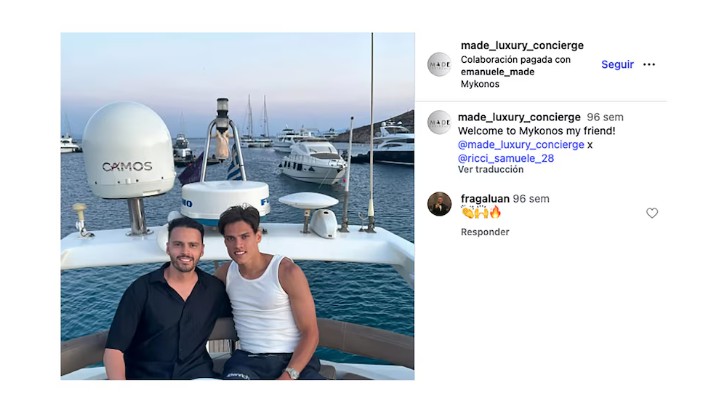
Task: Open the @made_luxury_concierge mention
Action: tap(521, 145)
